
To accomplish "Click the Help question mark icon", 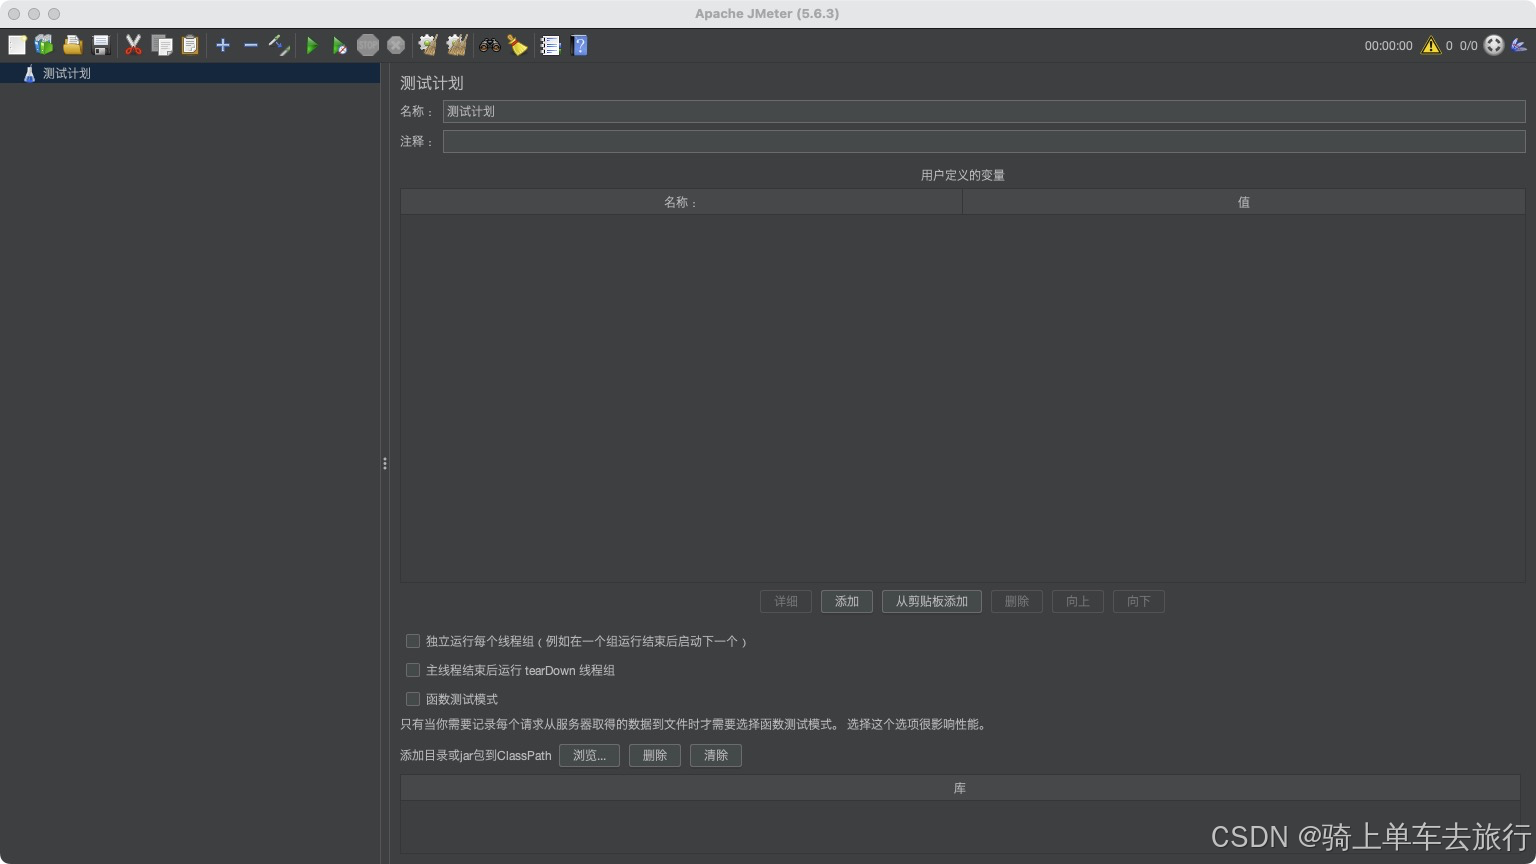I will coord(579,45).
